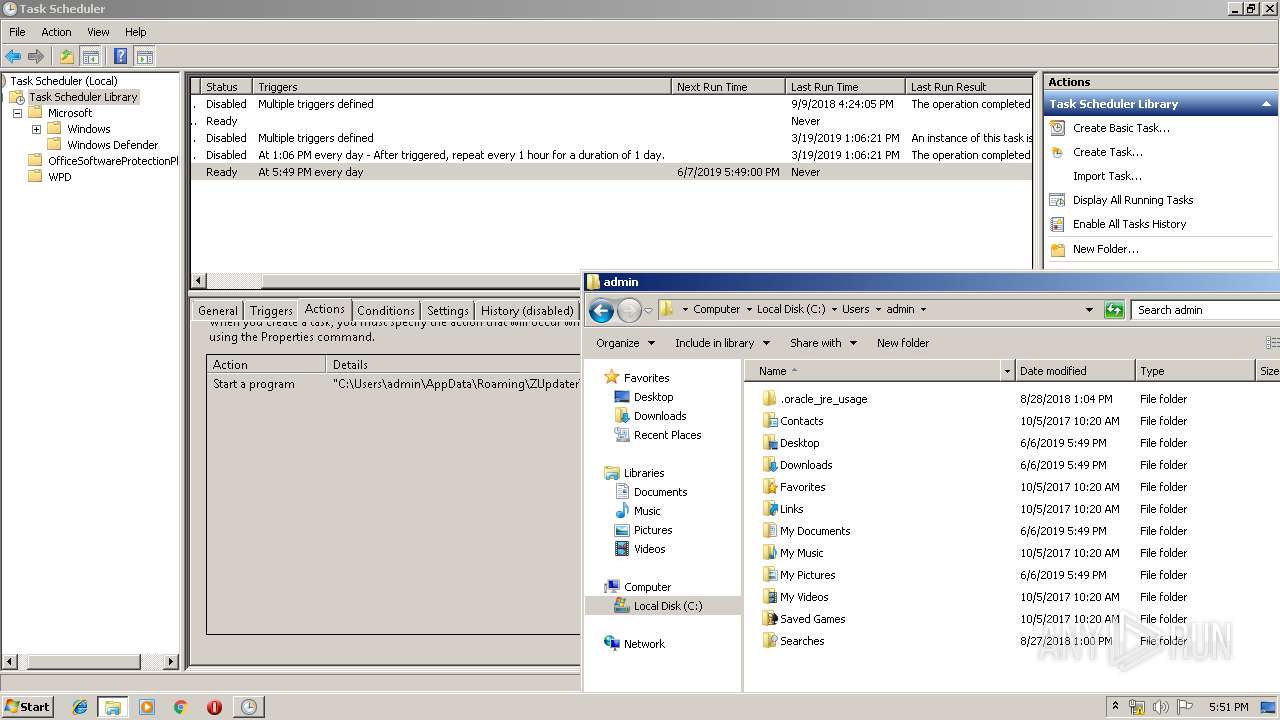The image size is (1280, 720).
Task: Open Windows Media Player taskbar icon
Action: pyautogui.click(x=147, y=707)
